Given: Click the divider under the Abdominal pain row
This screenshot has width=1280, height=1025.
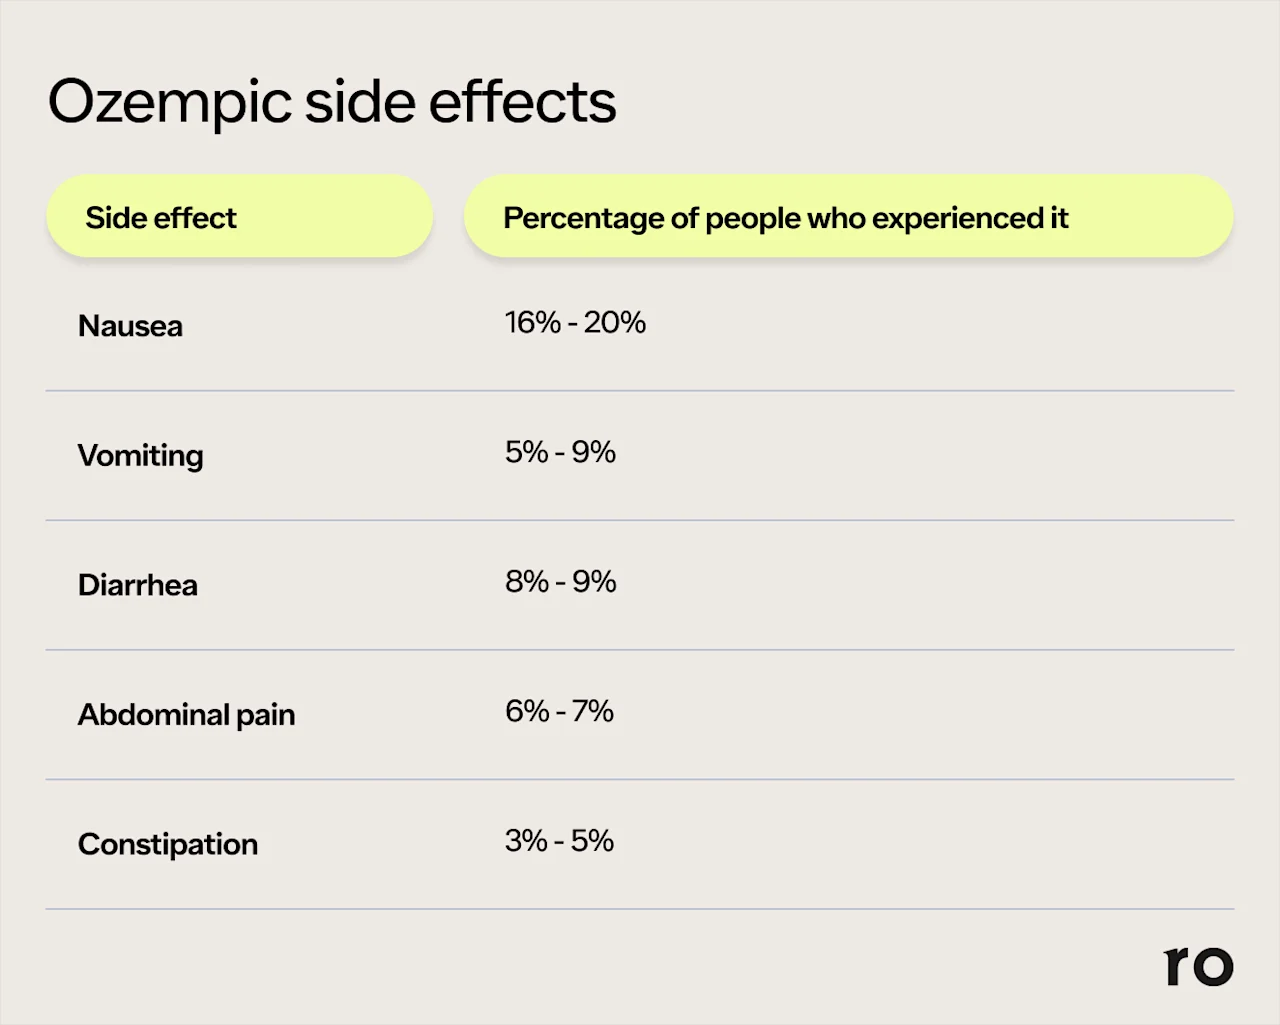Looking at the screenshot, I should click(x=640, y=779).
